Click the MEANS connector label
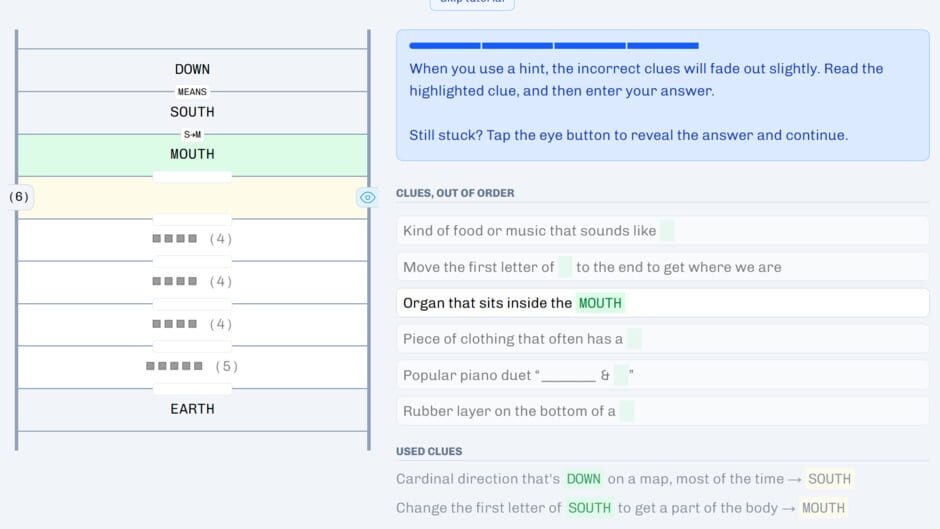 [x=192, y=92]
